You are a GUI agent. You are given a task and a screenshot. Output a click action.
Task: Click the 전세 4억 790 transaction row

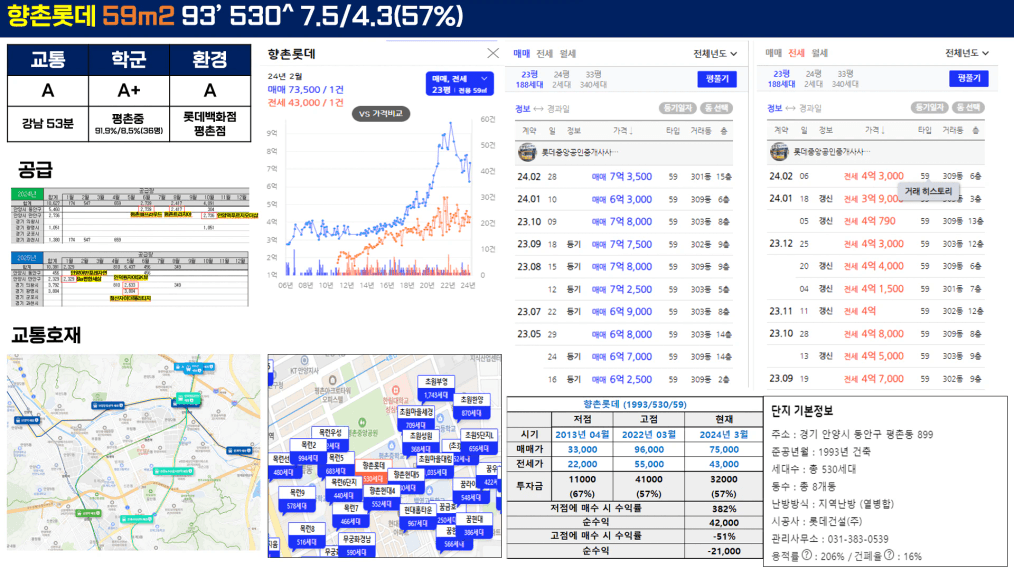pyautogui.click(x=876, y=221)
